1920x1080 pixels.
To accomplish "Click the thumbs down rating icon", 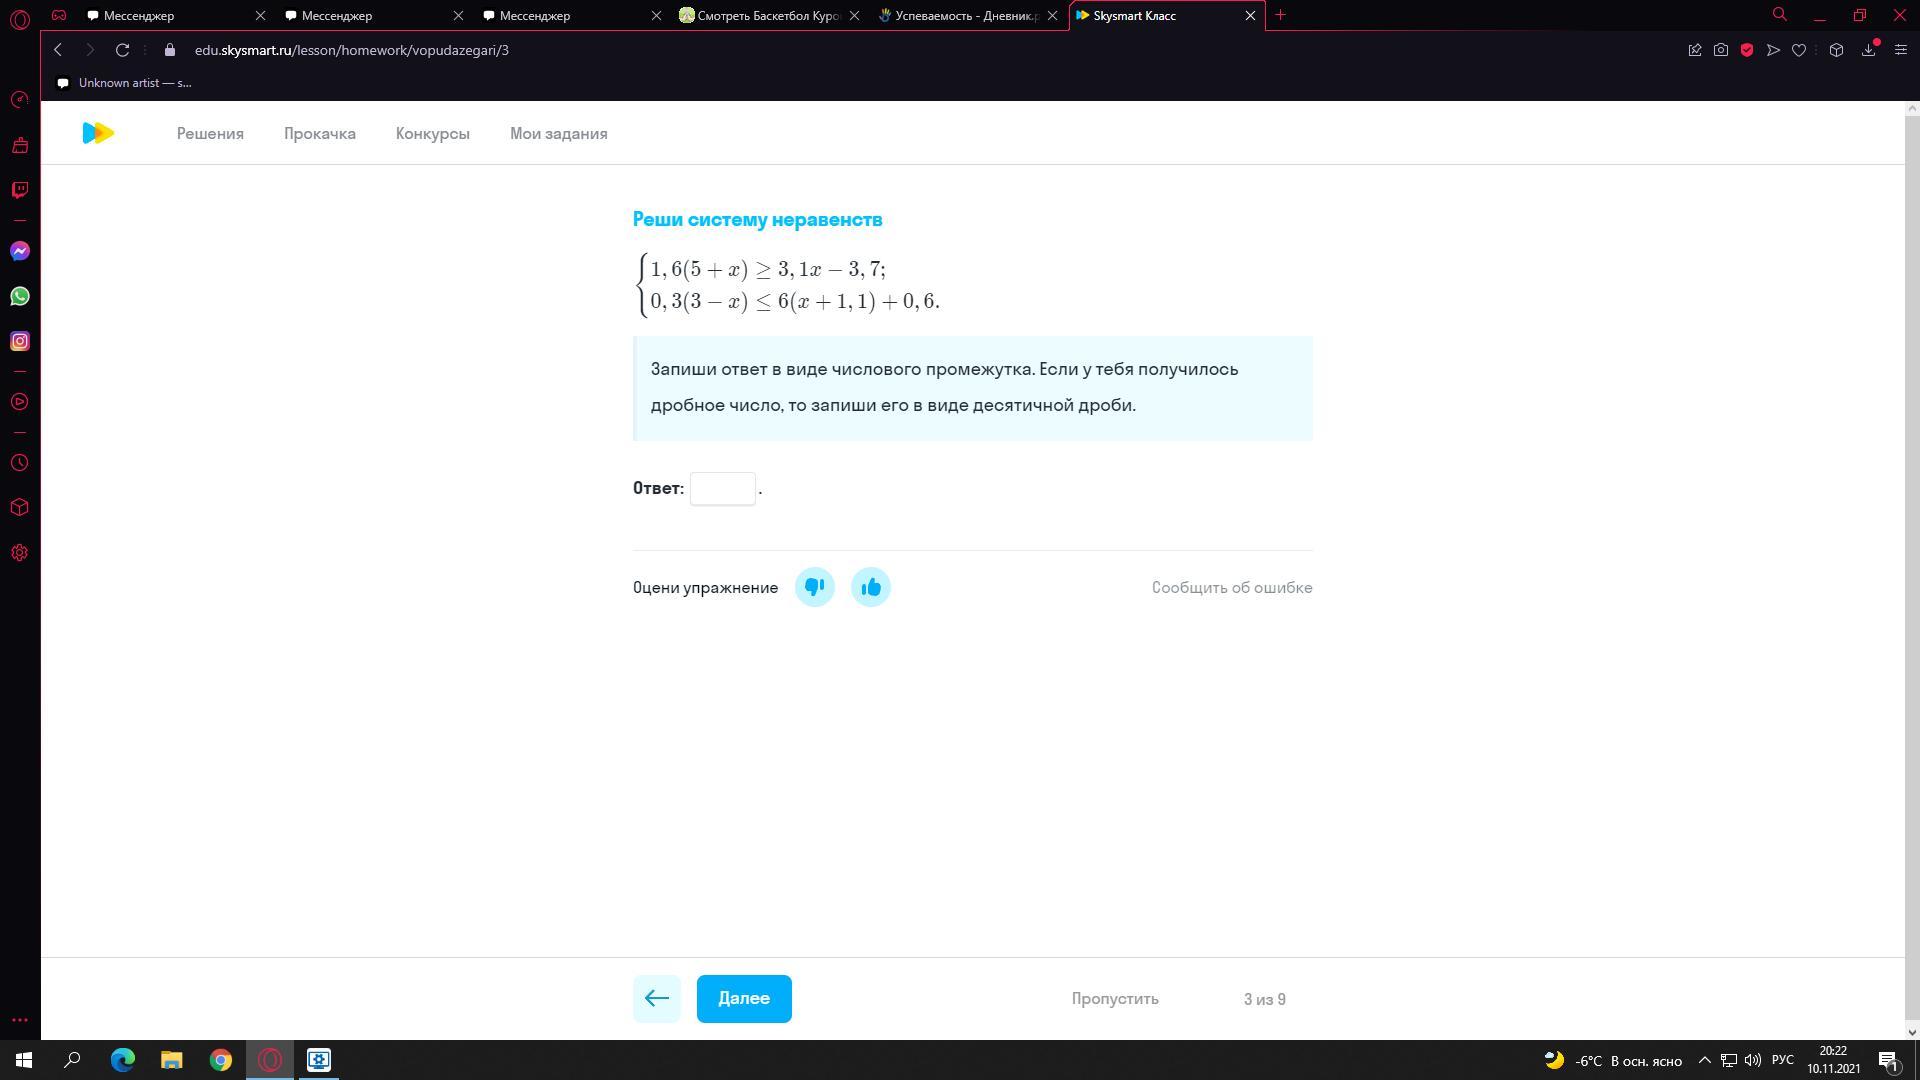I will (x=814, y=587).
